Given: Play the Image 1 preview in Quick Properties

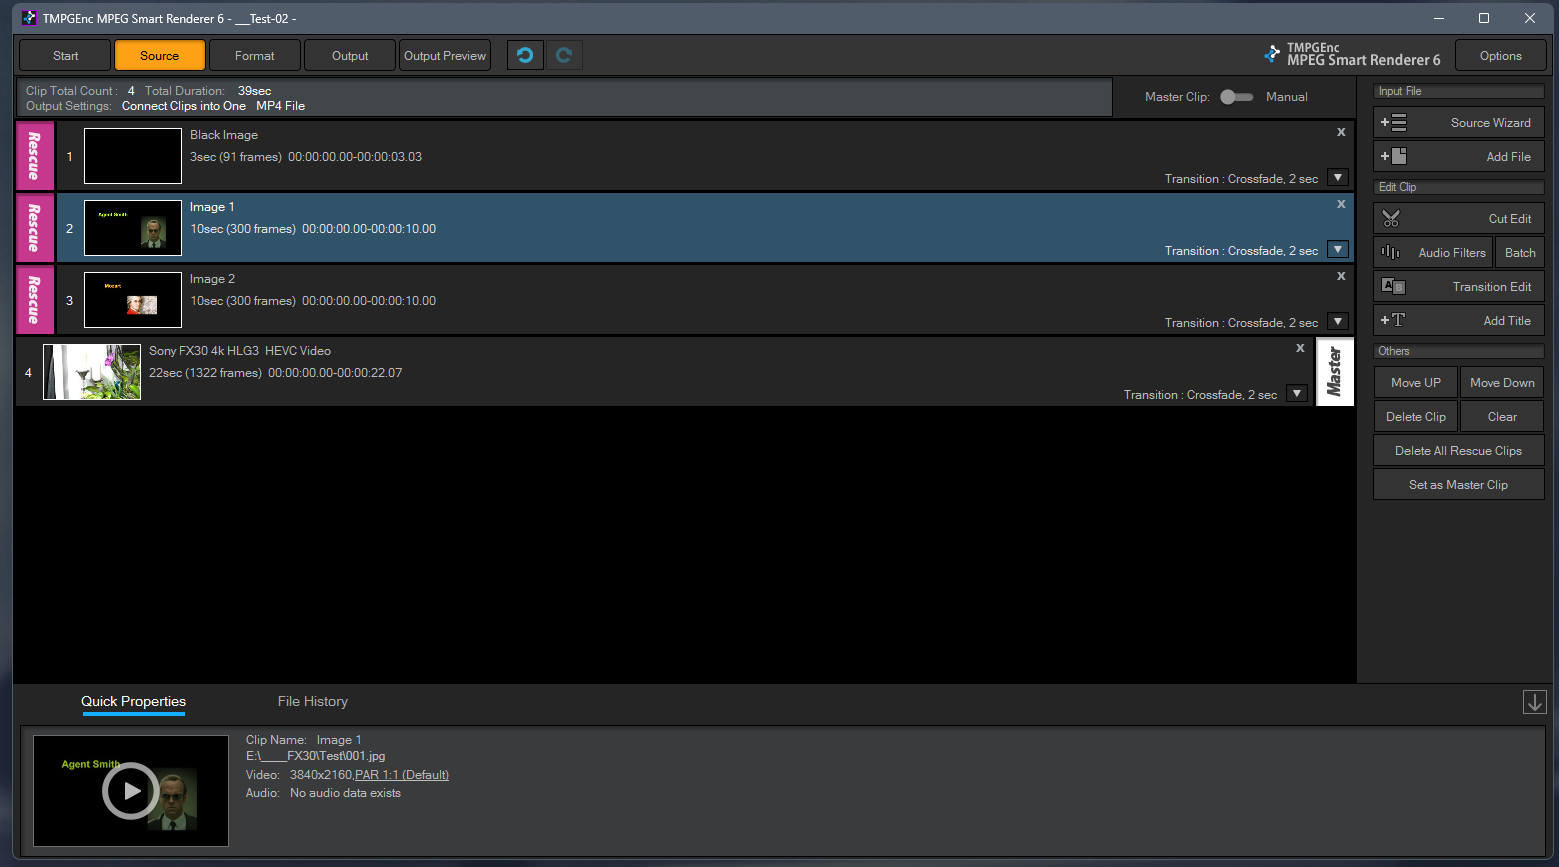Looking at the screenshot, I should [x=131, y=791].
